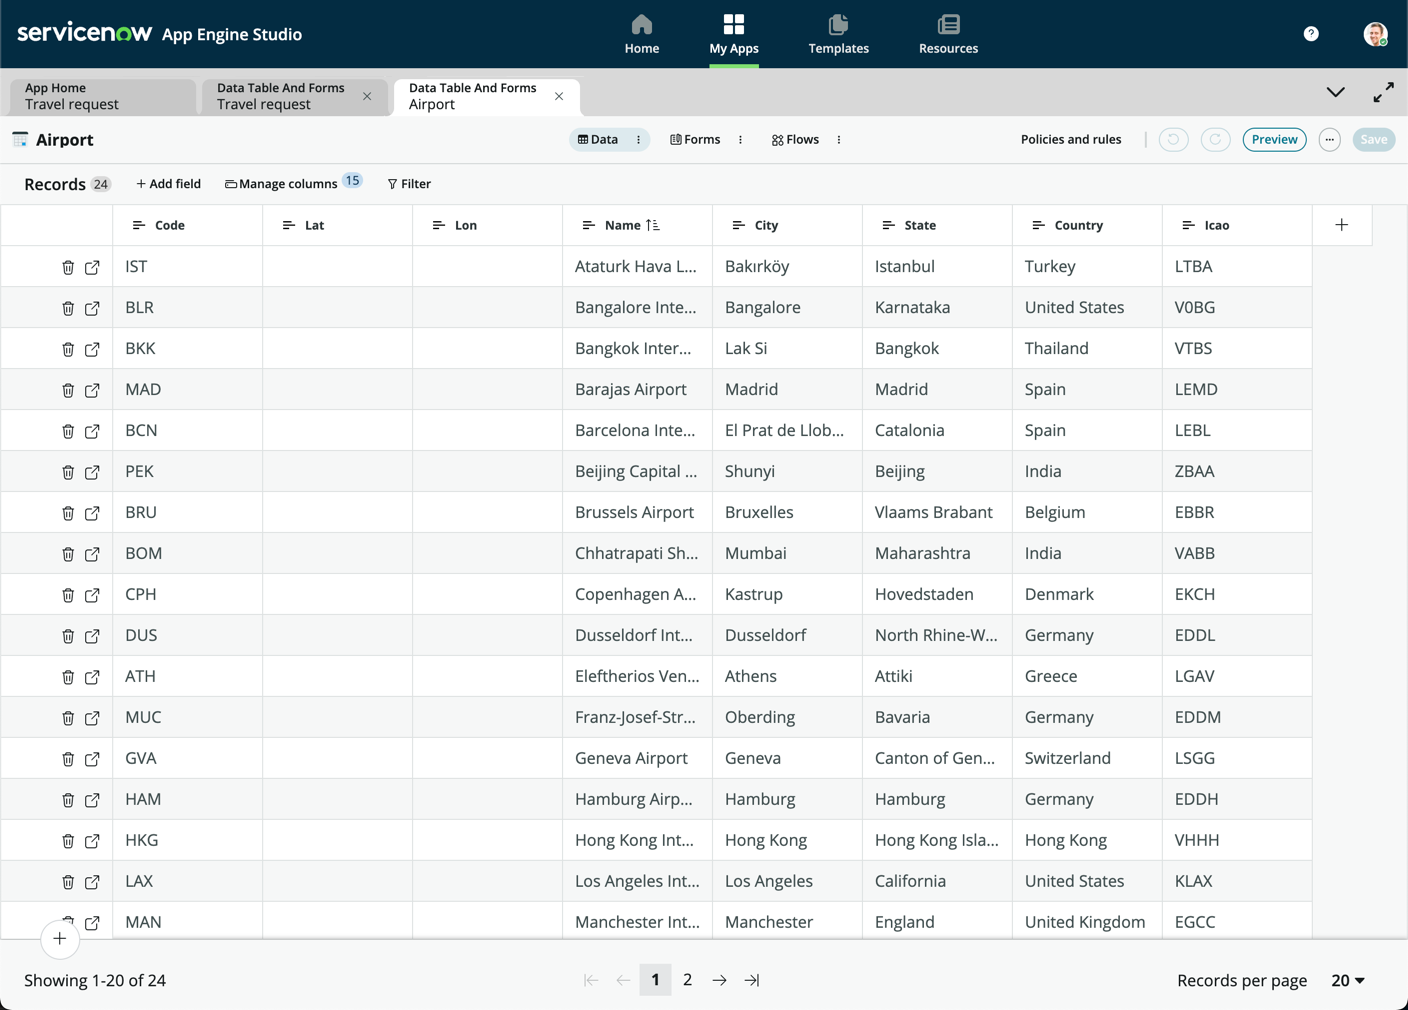Go to the next page arrow
Image resolution: width=1408 pixels, height=1010 pixels.
719,980
